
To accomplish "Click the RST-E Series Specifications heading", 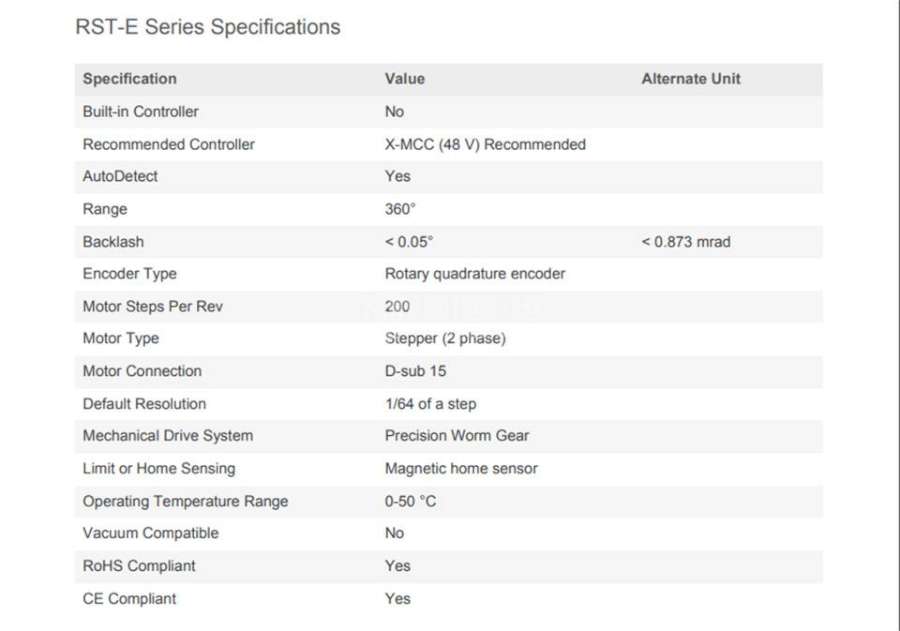I will [208, 27].
